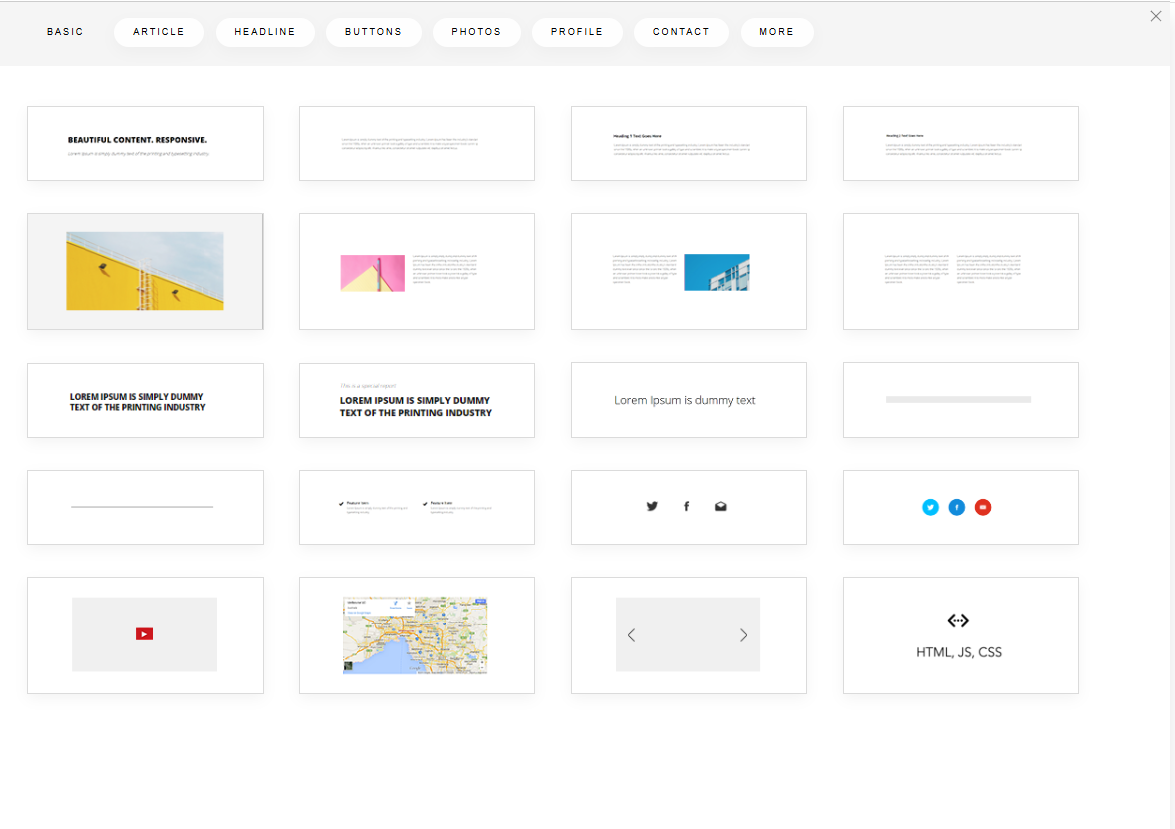Click the blue circular Facebook icon
This screenshot has height=829, width=1175.
(957, 507)
